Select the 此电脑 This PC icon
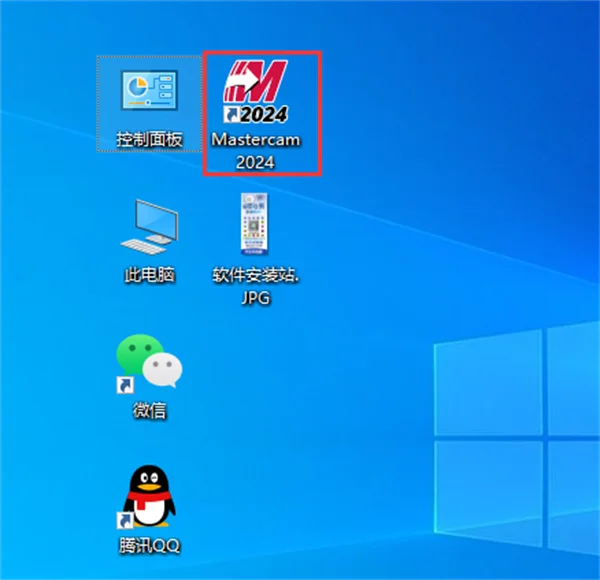 point(149,227)
